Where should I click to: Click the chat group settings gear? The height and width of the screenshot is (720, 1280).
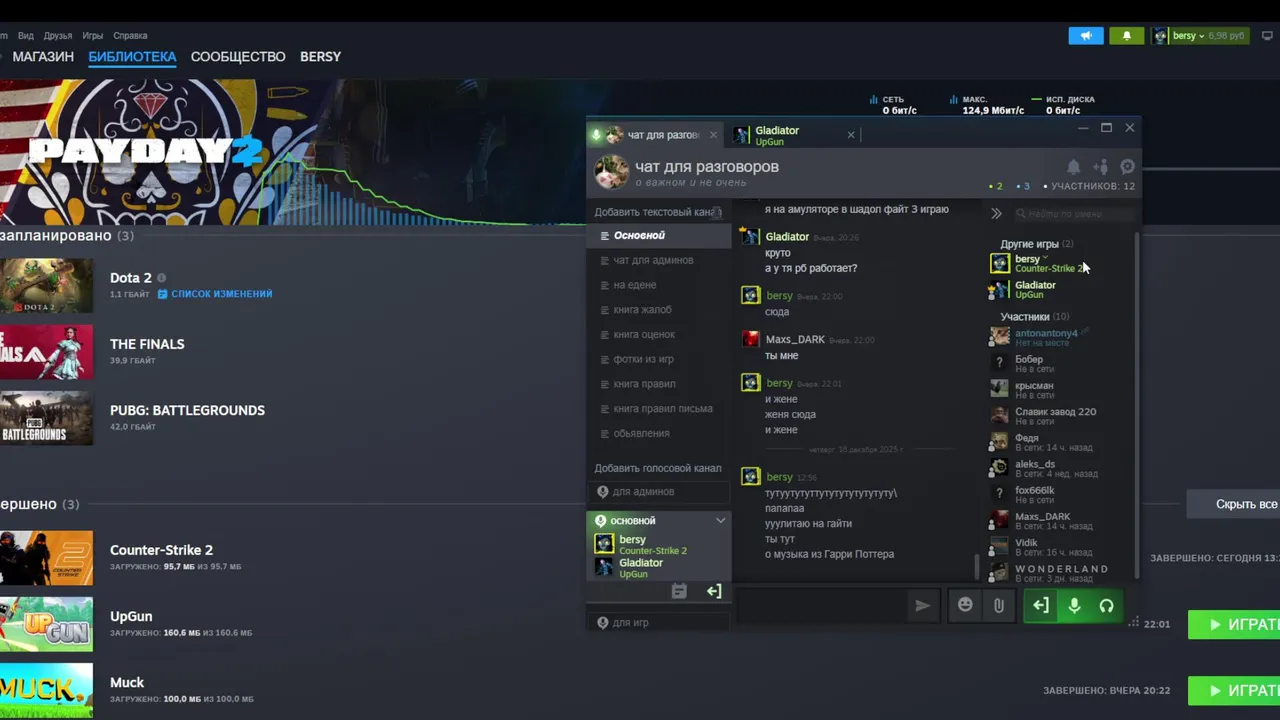pos(1127,167)
